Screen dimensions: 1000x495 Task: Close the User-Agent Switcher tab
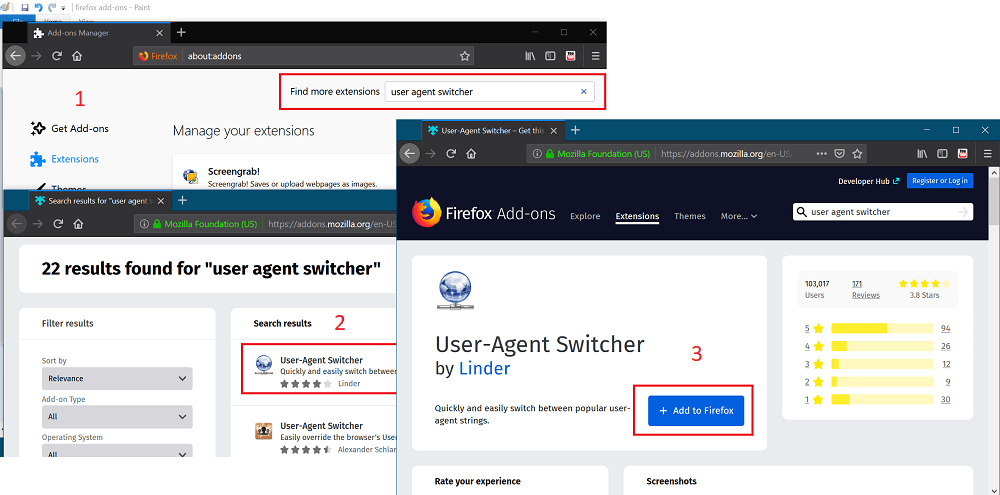click(x=554, y=130)
